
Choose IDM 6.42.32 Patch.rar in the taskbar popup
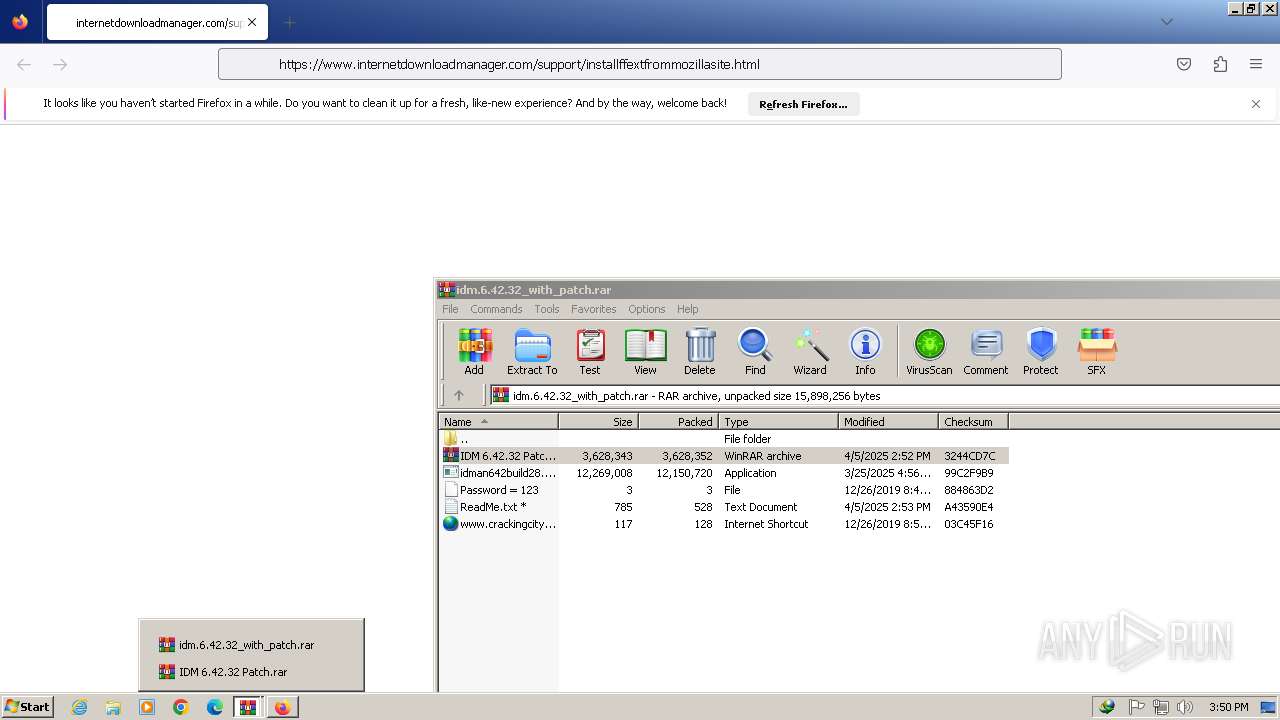click(x=251, y=672)
